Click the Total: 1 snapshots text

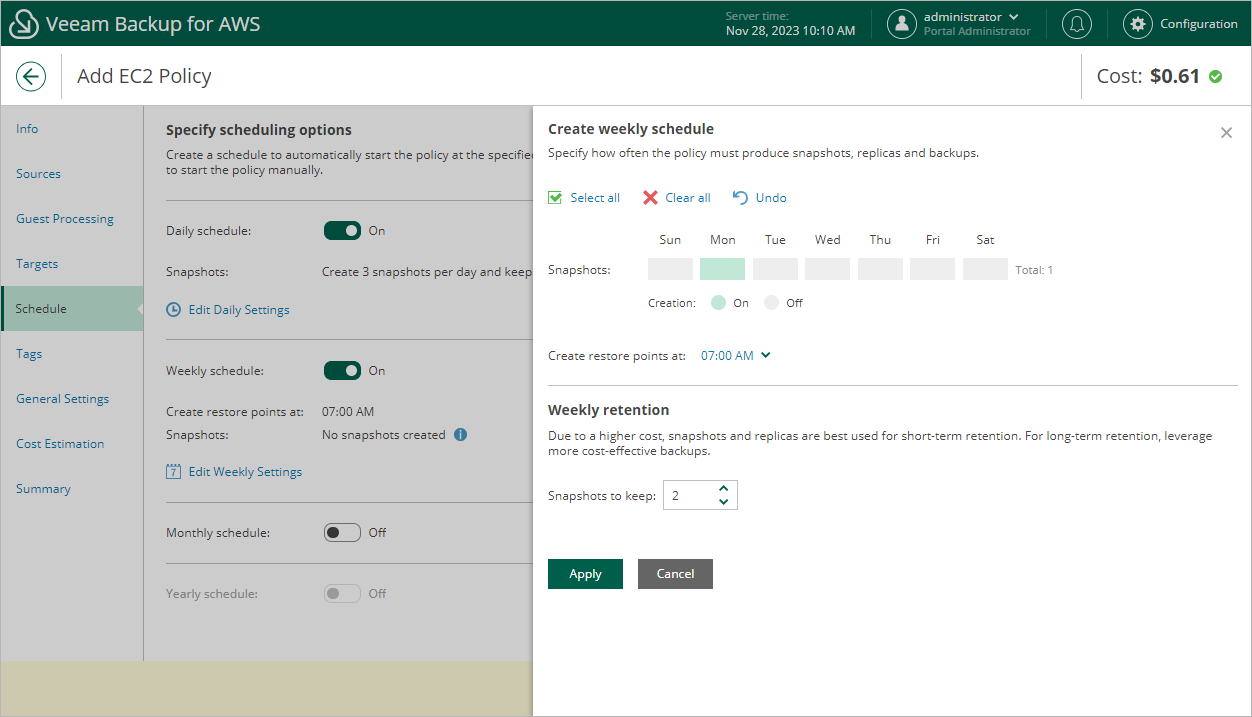(x=1034, y=270)
